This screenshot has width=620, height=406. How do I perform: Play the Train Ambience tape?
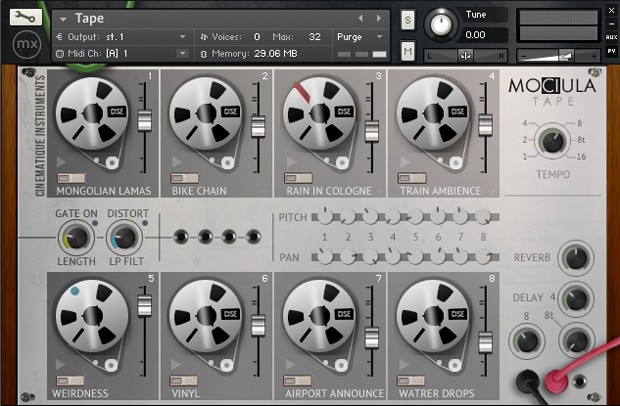click(405, 162)
